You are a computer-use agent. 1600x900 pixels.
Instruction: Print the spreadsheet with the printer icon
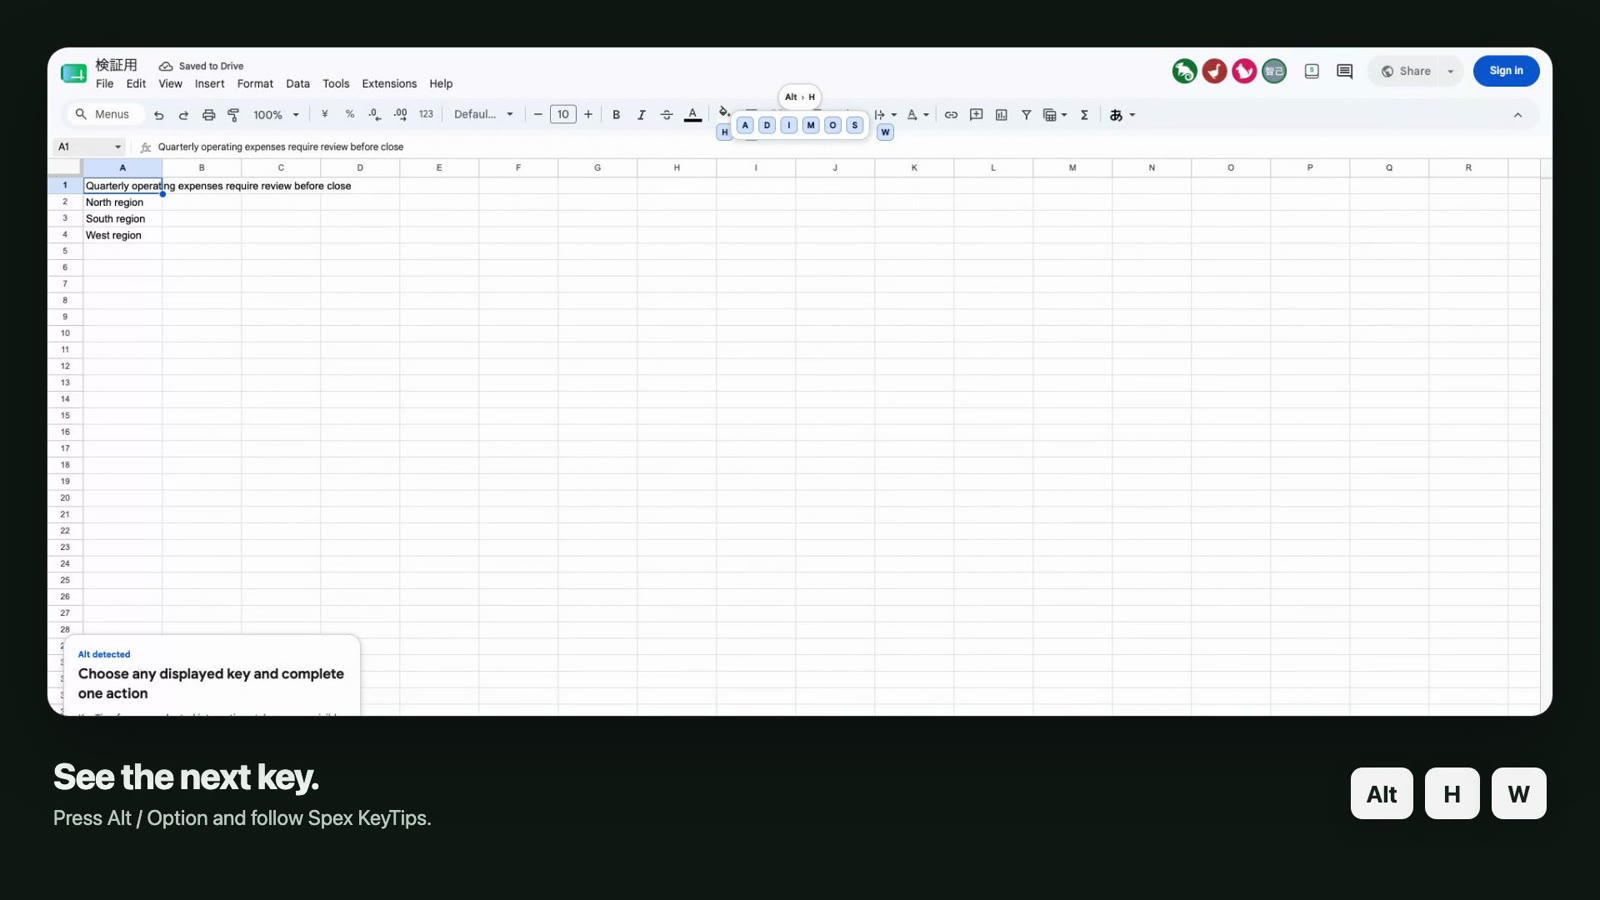[208, 115]
